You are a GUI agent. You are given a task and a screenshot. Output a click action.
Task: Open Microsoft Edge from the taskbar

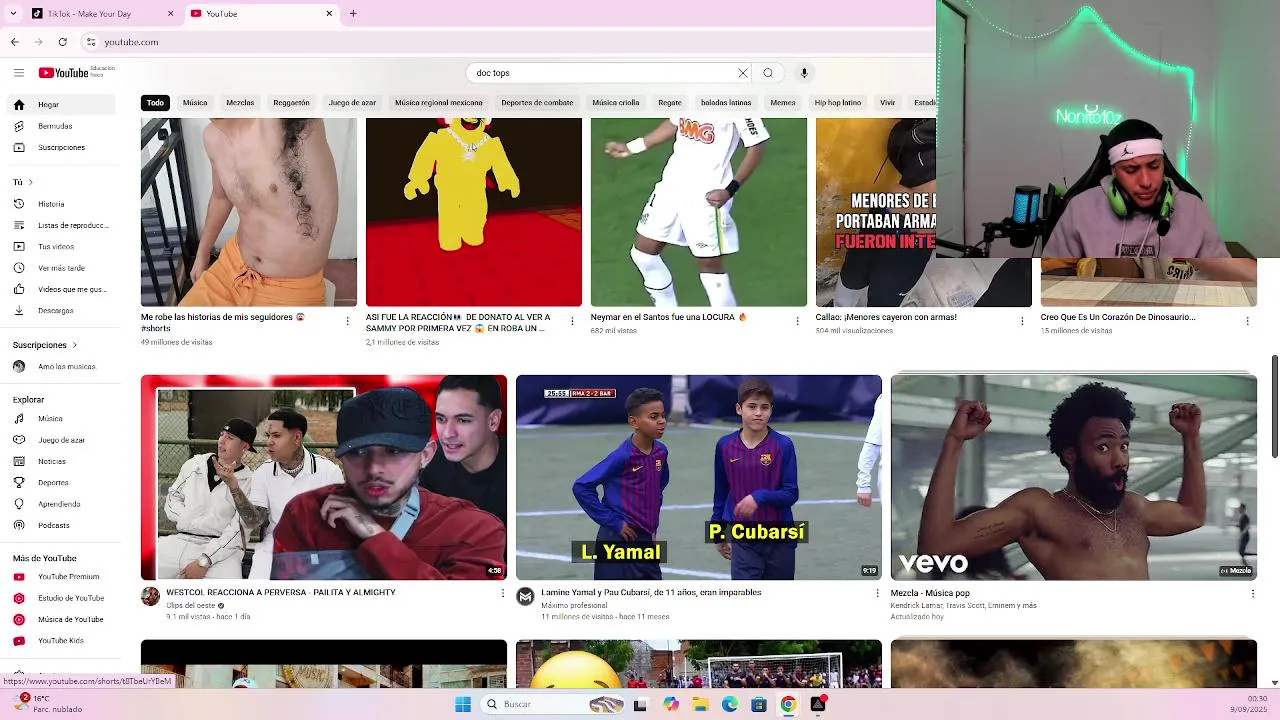tap(730, 704)
